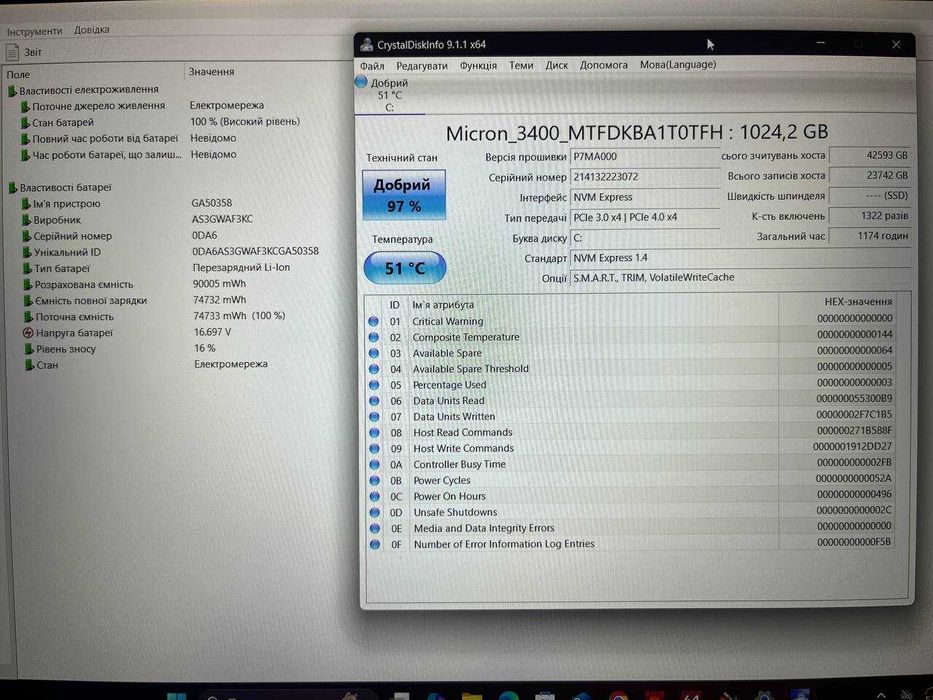
Task: Open the Теми menu
Action: click(x=521, y=65)
